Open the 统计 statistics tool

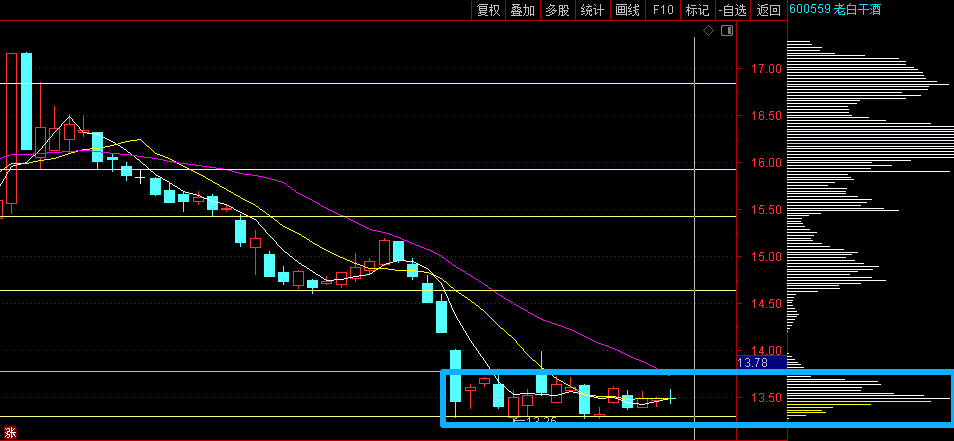[593, 10]
